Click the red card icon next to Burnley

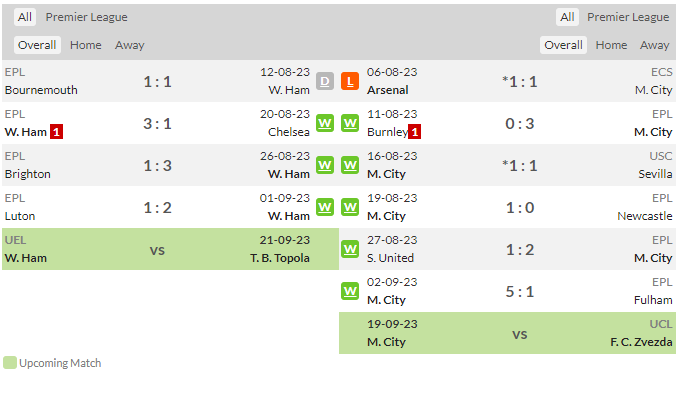414,132
